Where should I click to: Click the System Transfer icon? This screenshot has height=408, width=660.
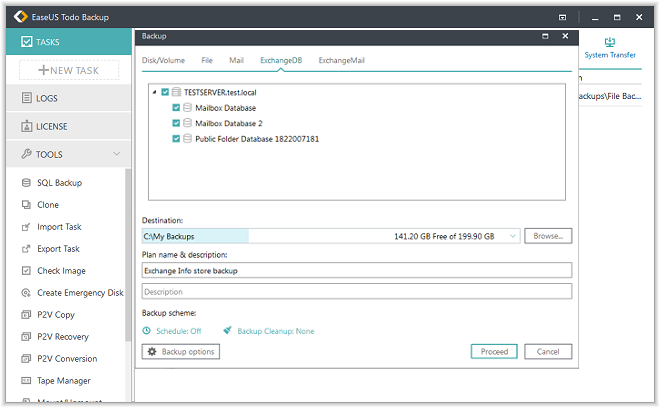(609, 43)
